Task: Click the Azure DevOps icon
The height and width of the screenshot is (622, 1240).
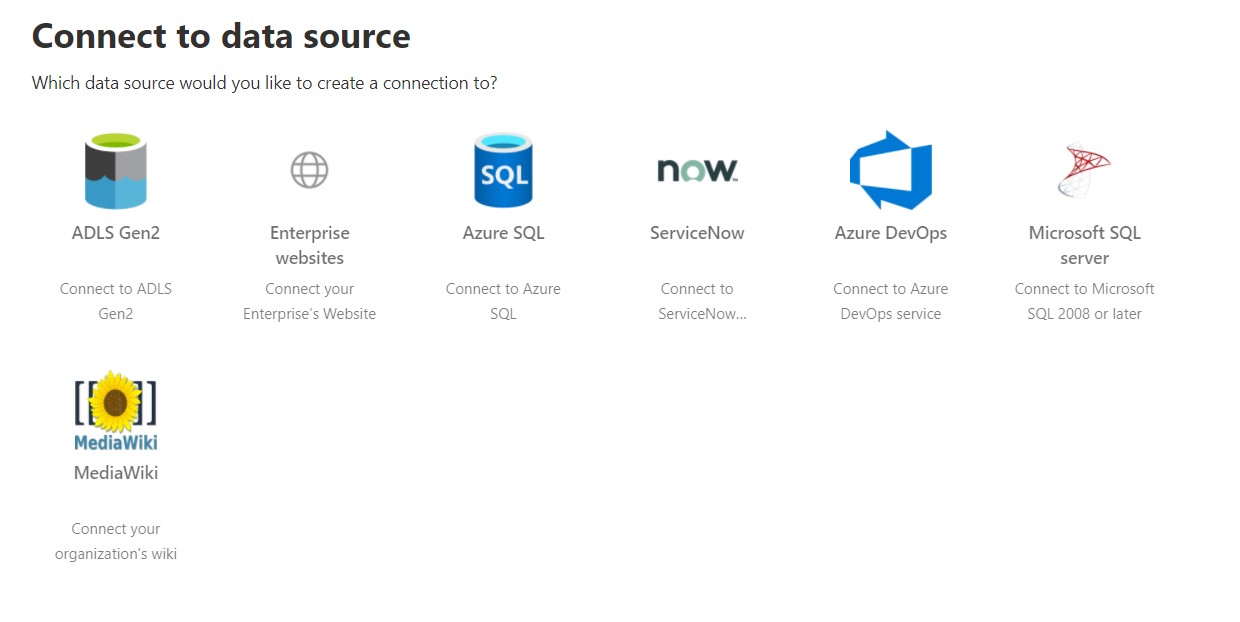Action: pyautogui.click(x=890, y=170)
